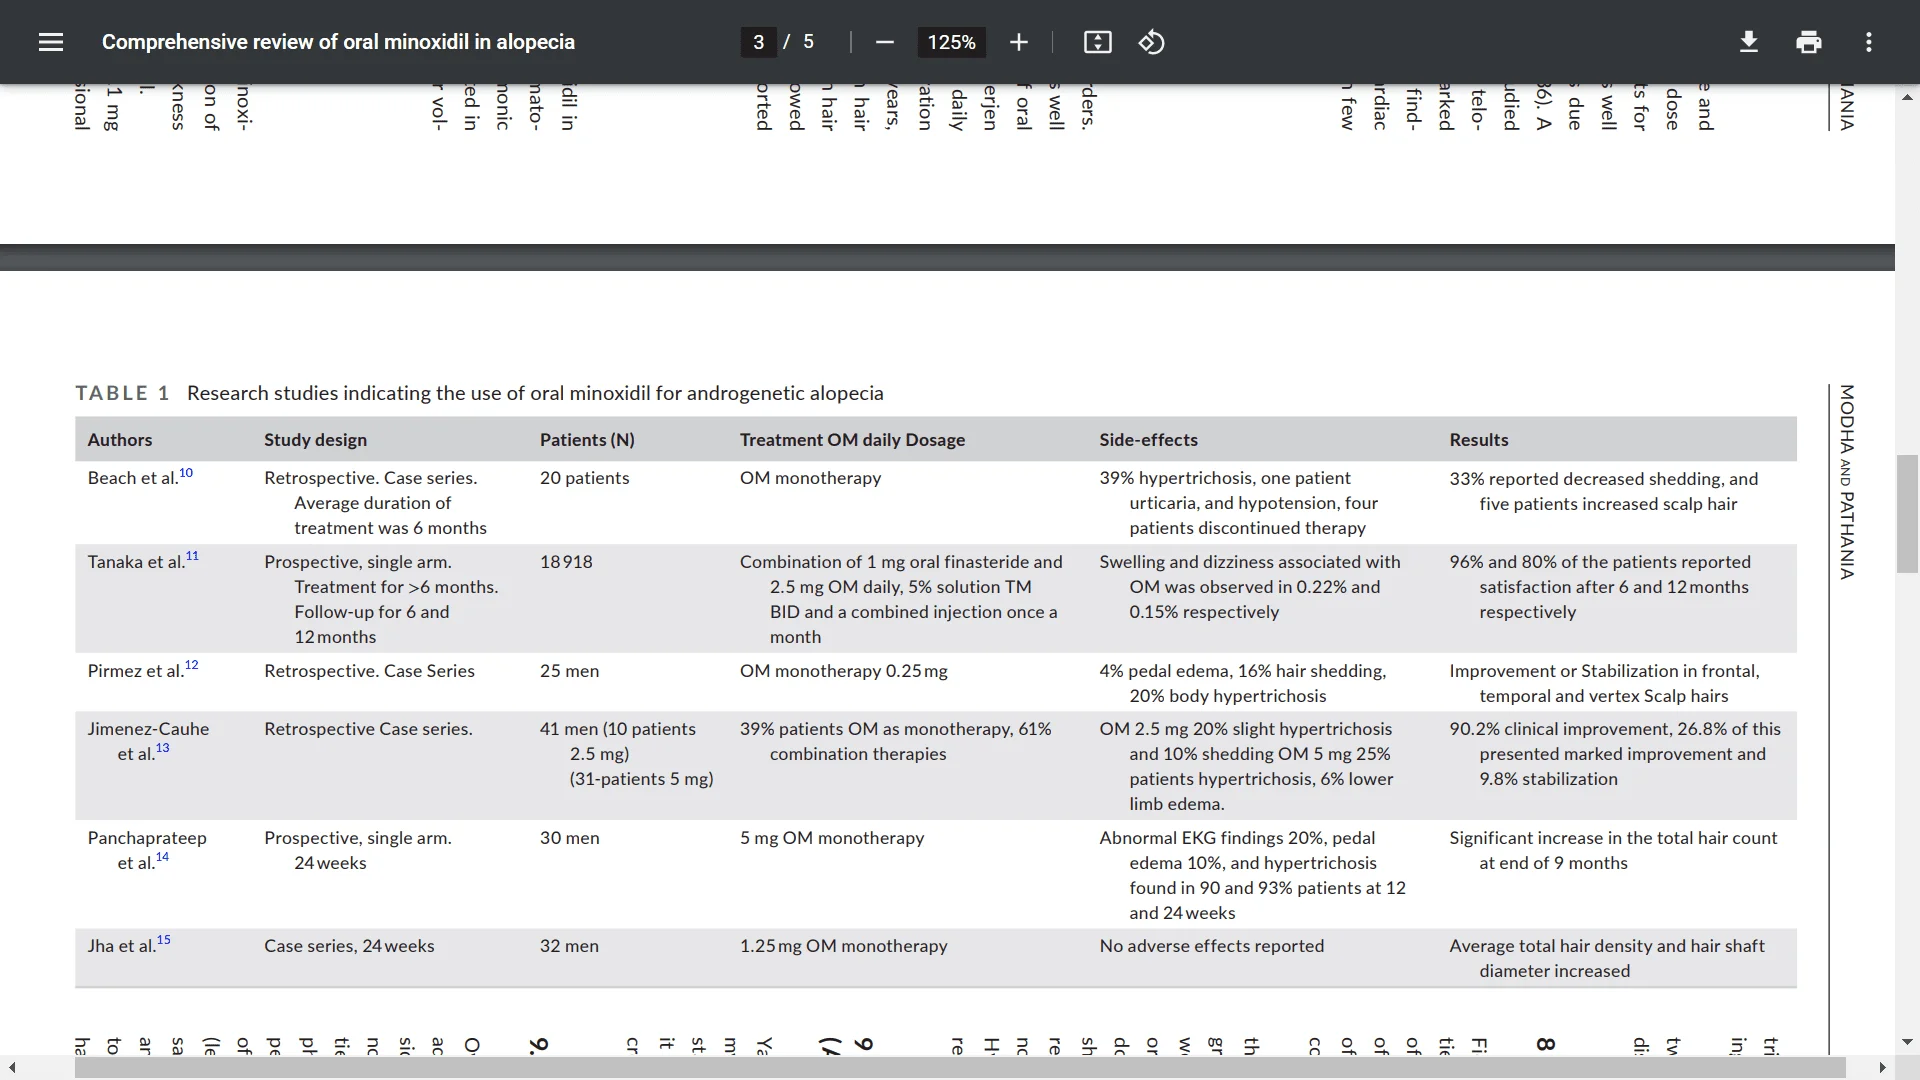The width and height of the screenshot is (1920, 1080).
Task: Click the 'Side-effects' column header
Action: pyautogui.click(x=1148, y=440)
